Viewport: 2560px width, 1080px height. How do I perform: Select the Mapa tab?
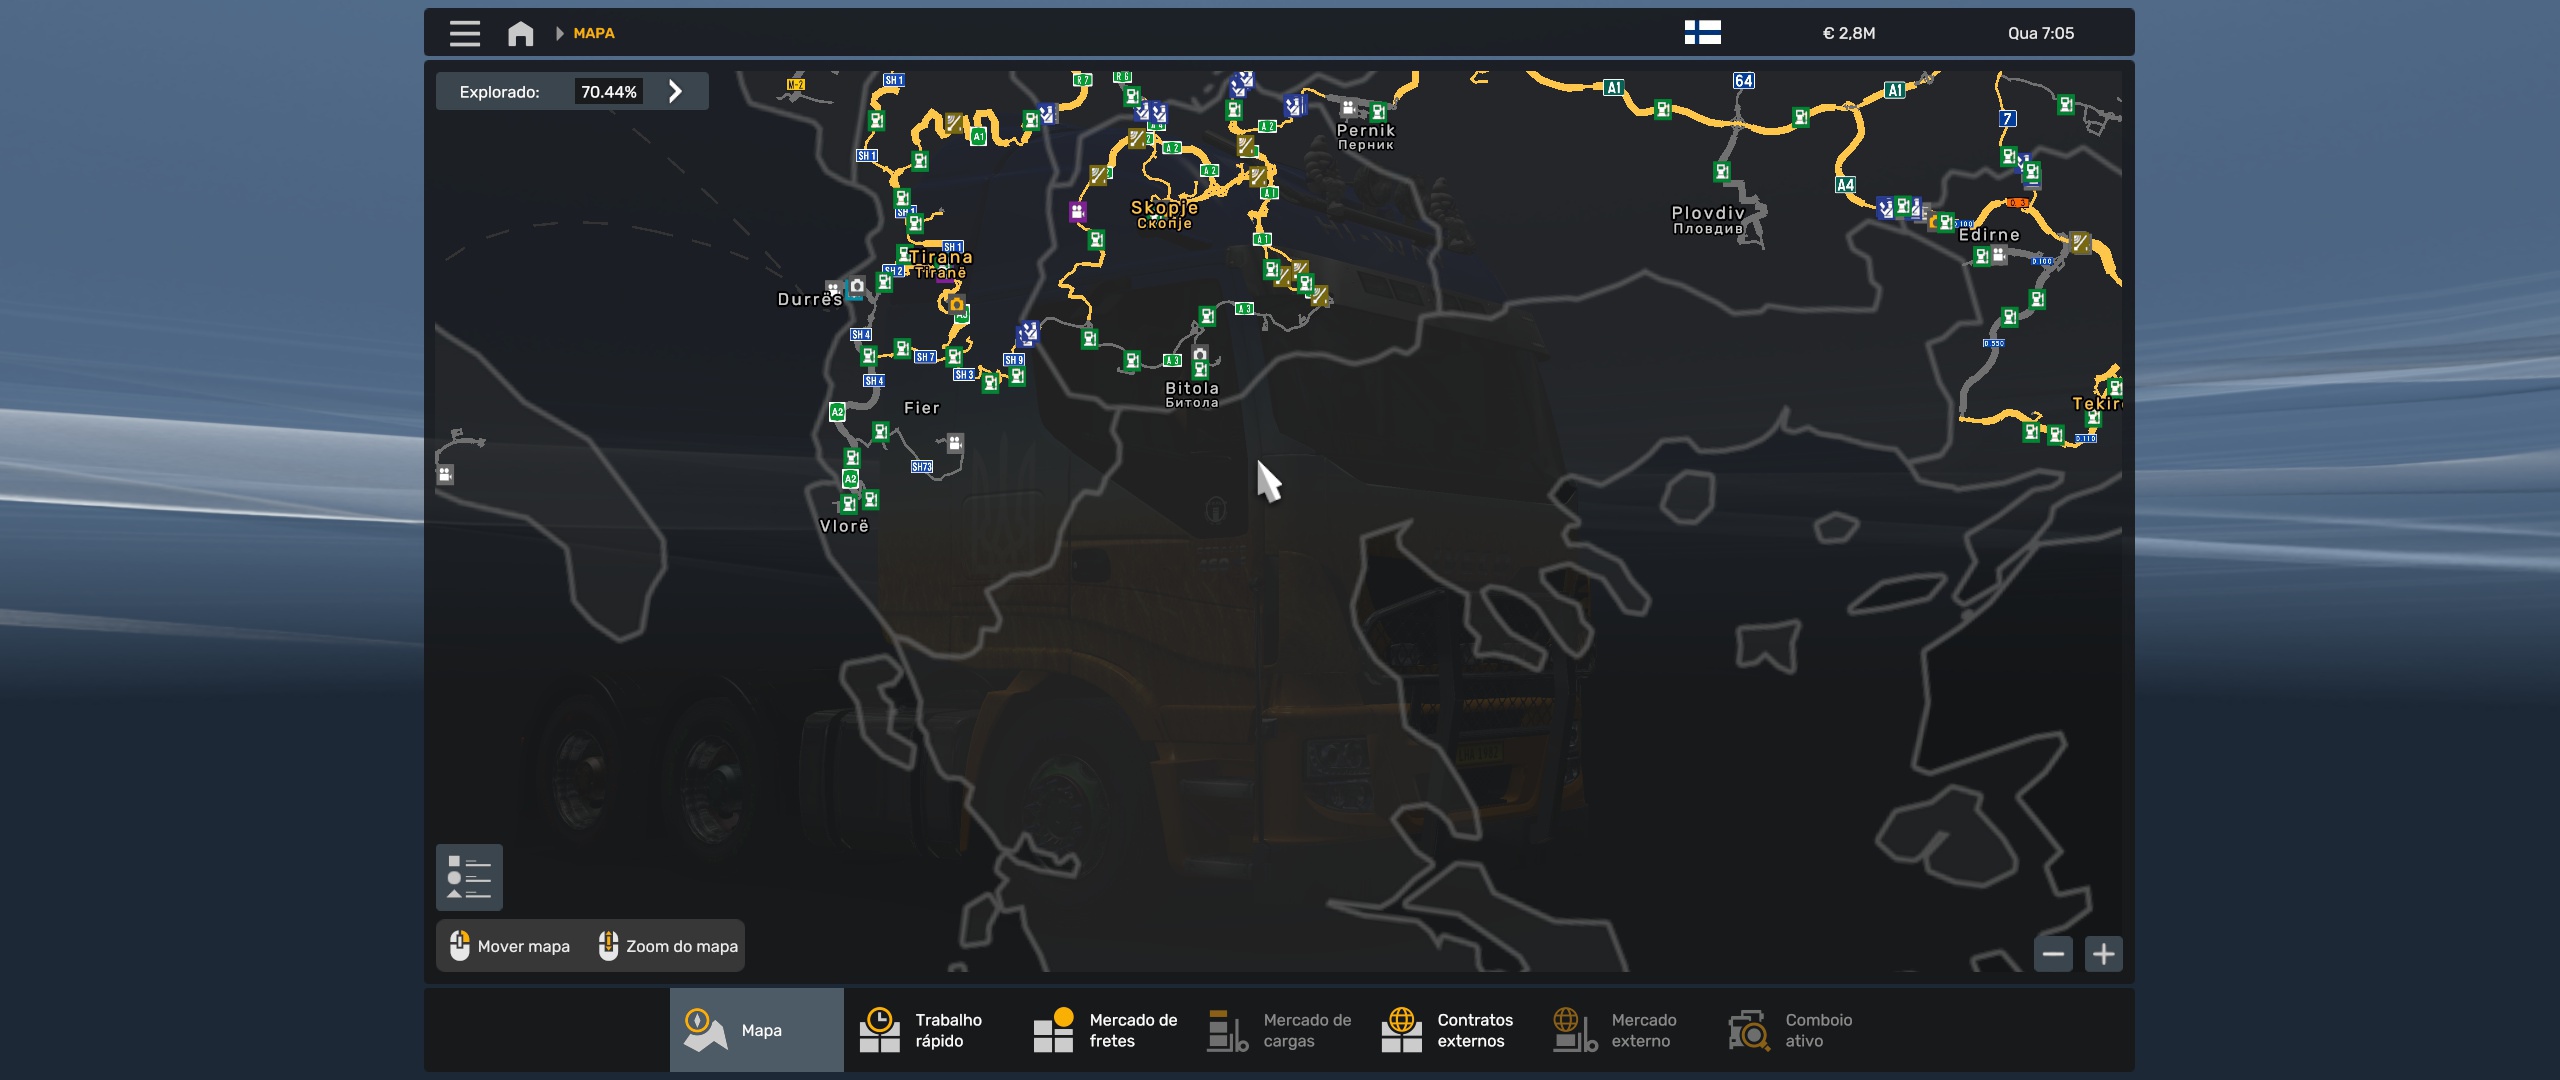pyautogui.click(x=756, y=1030)
